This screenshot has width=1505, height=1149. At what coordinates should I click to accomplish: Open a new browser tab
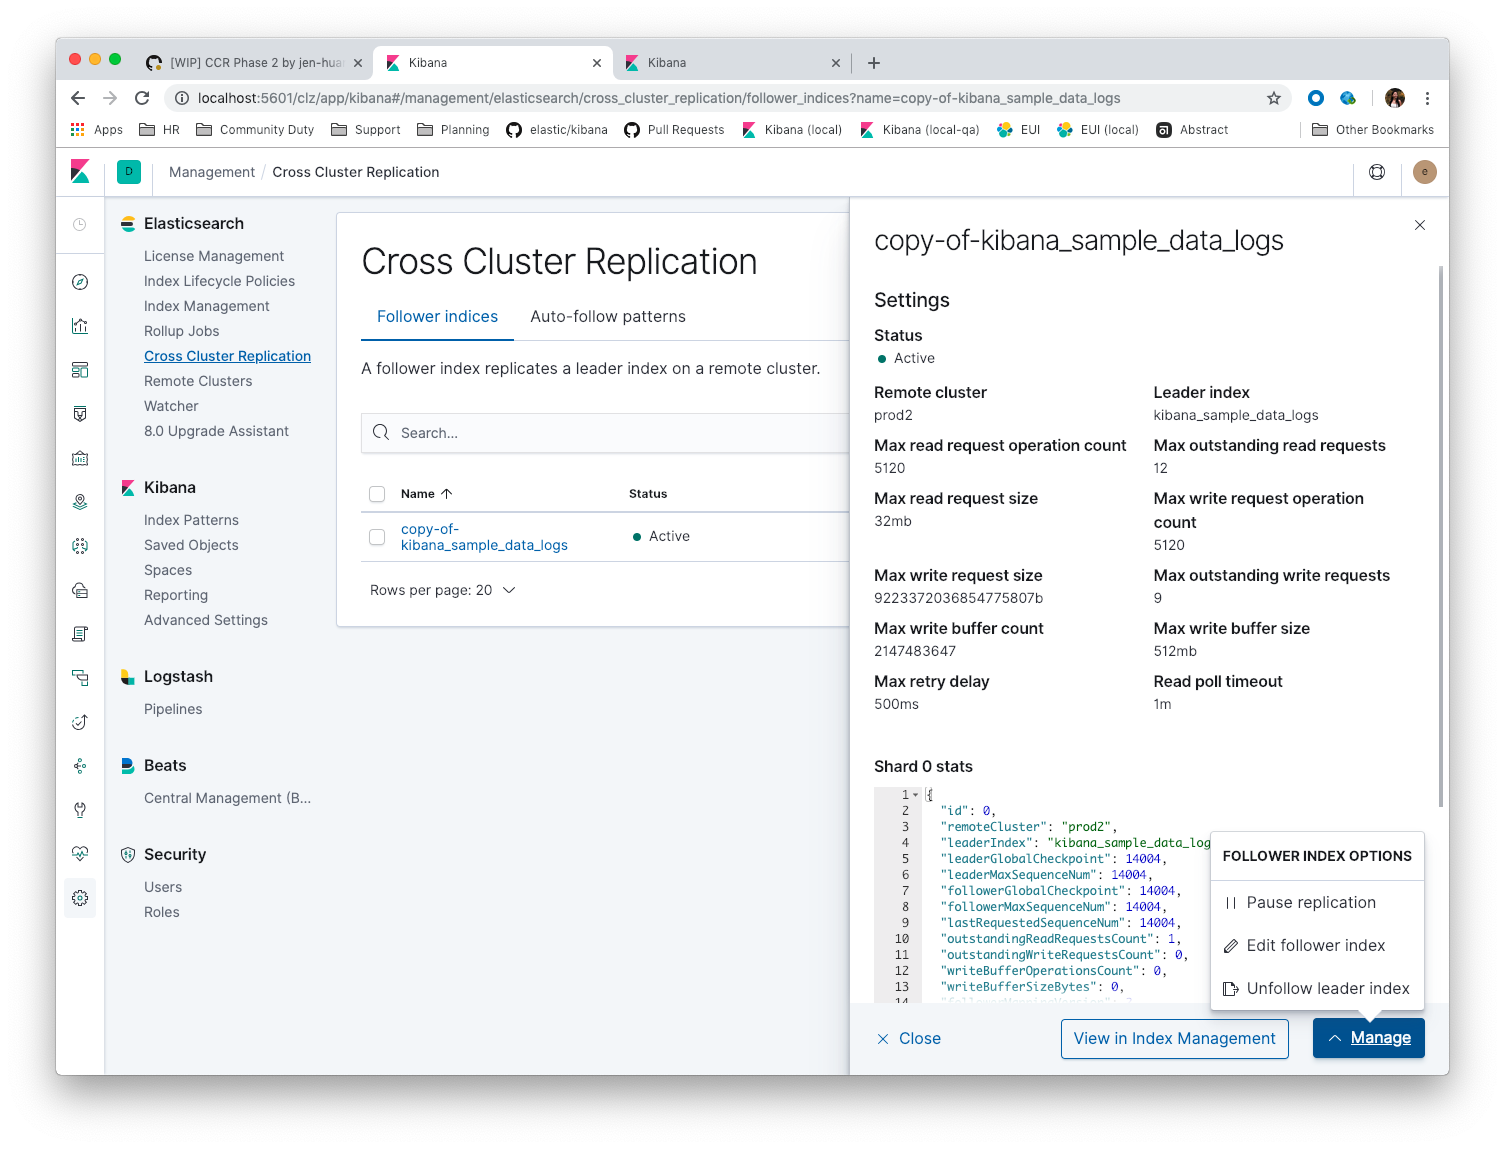874,63
